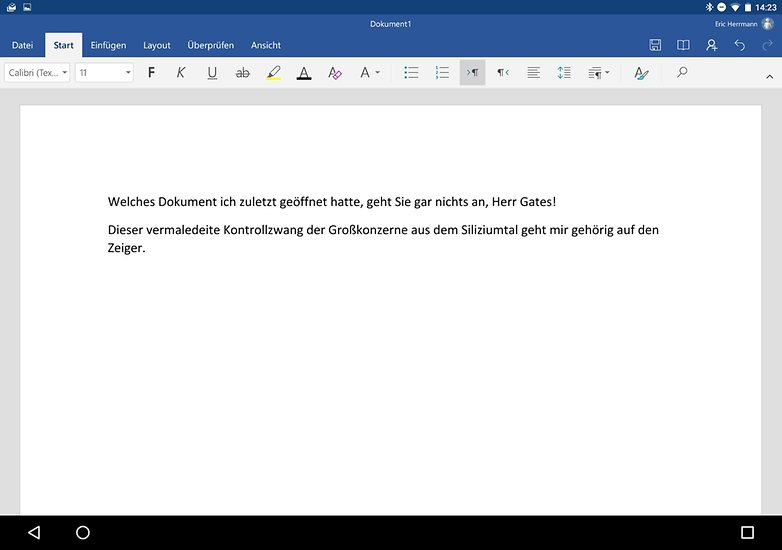Apply black font color
782x550 pixels.
pyautogui.click(x=304, y=73)
